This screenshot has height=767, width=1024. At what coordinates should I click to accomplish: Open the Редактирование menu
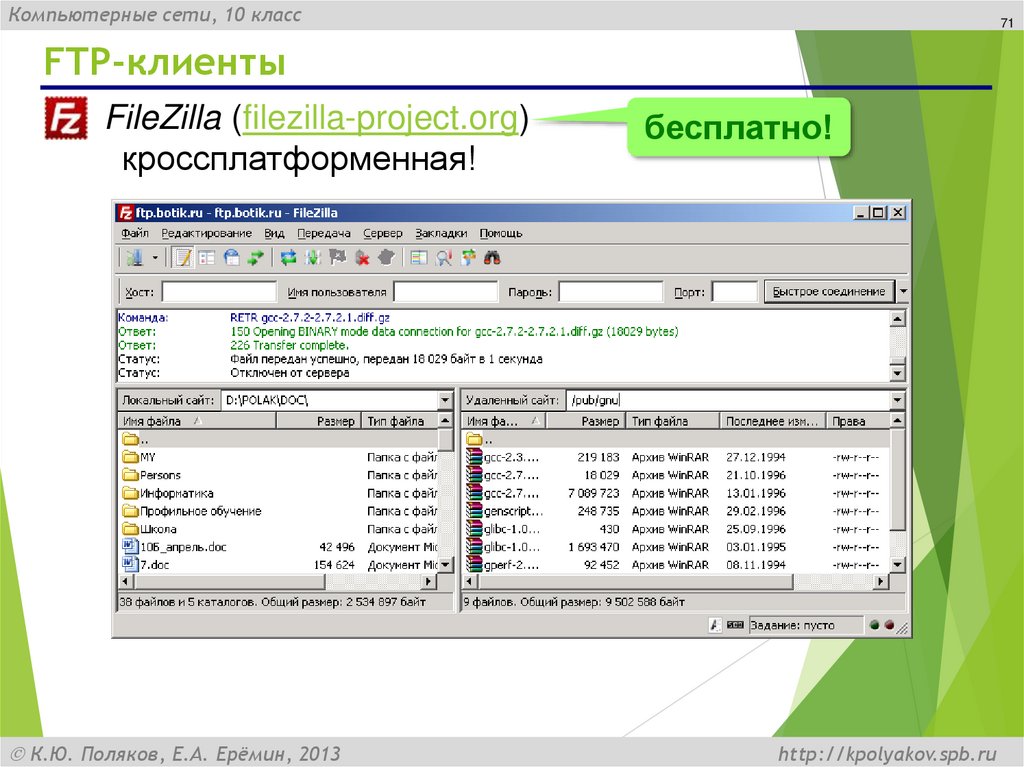[x=206, y=233]
